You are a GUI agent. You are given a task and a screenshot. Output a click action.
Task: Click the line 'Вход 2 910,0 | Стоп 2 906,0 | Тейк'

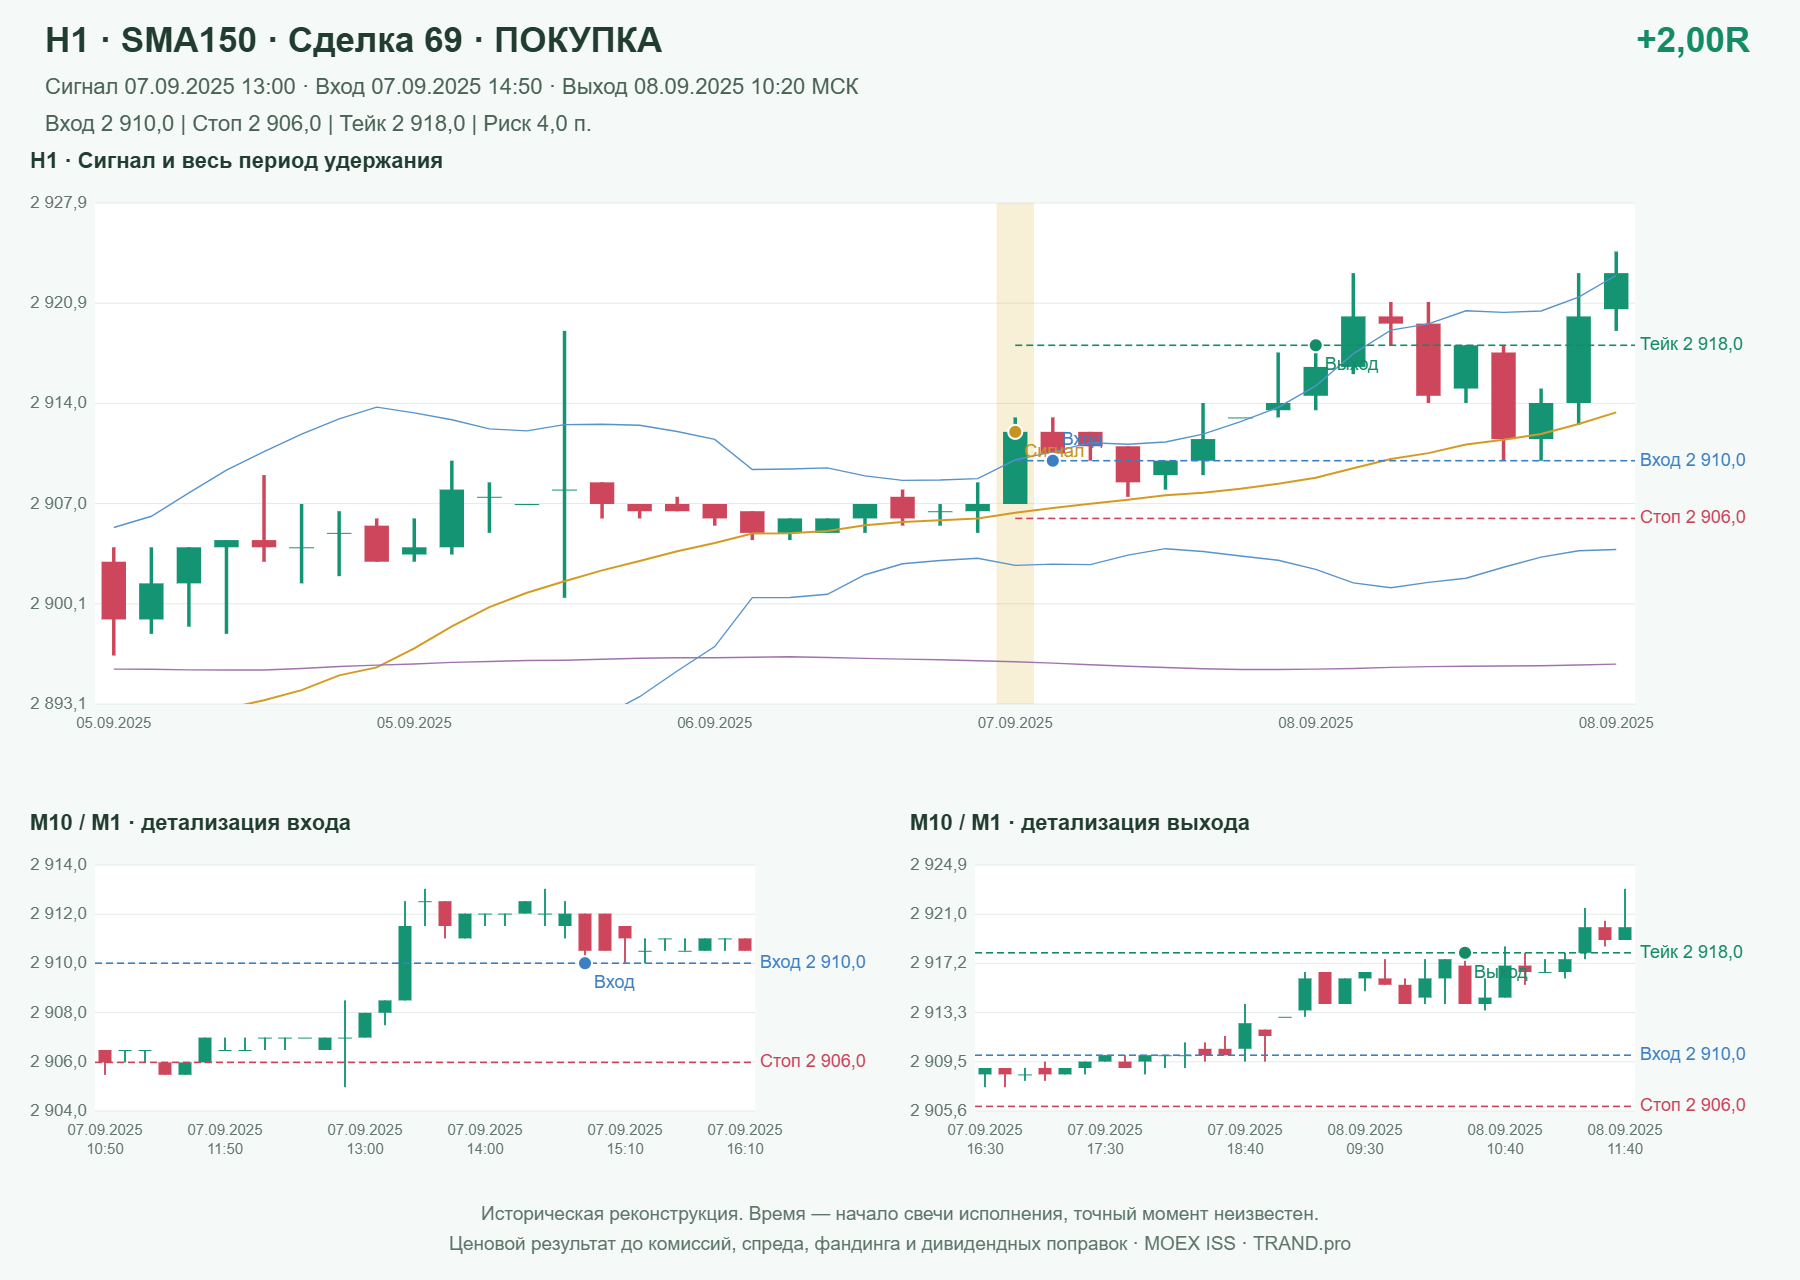(x=318, y=124)
